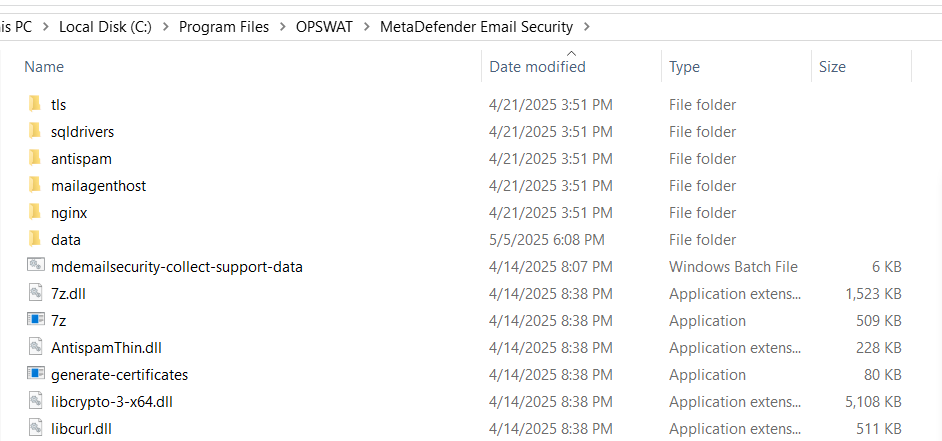Click the libcrypto-3-x64.dll file name

(x=112, y=402)
